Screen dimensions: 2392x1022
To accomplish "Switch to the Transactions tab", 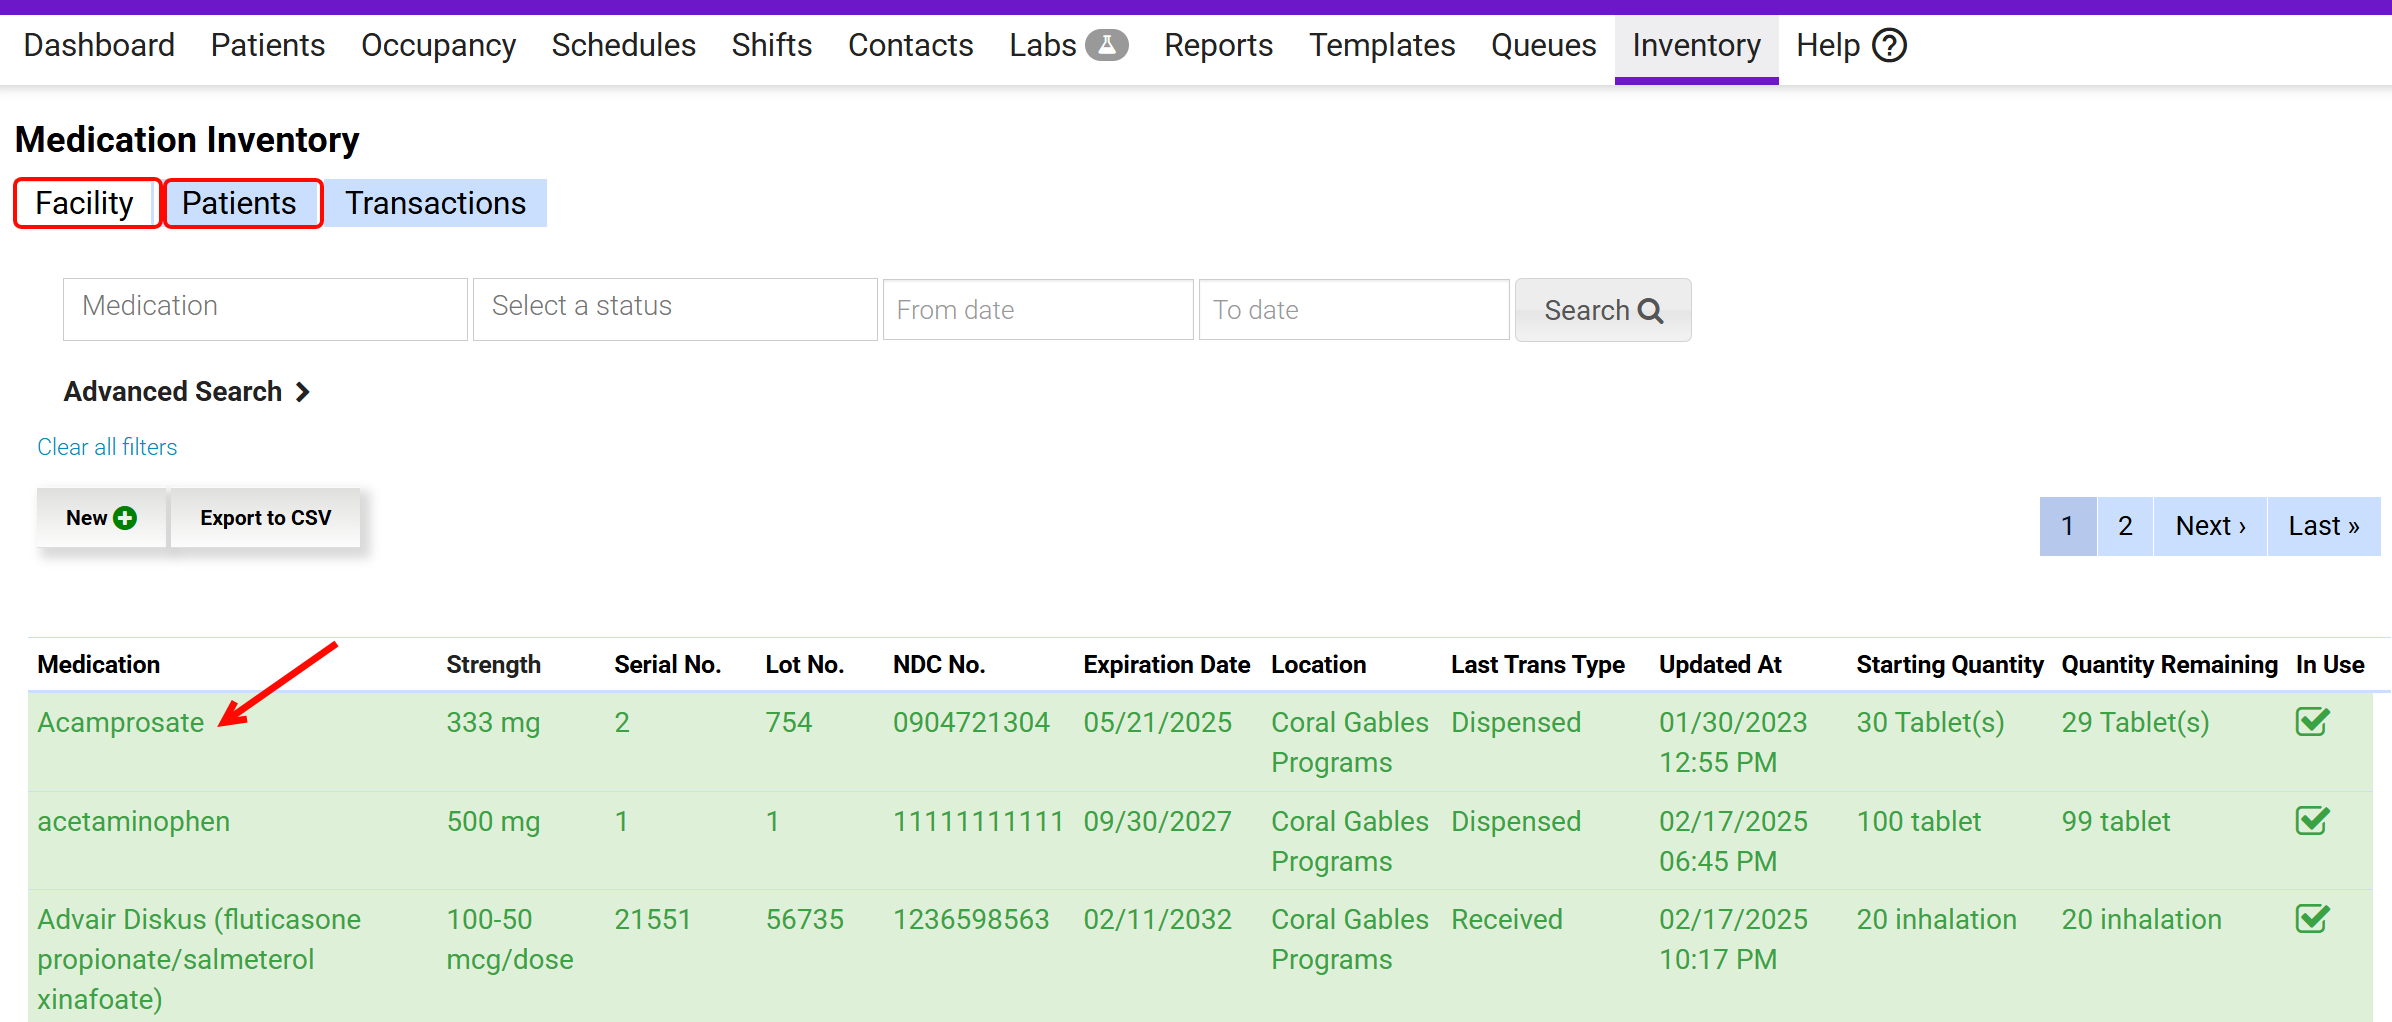I will coord(435,203).
